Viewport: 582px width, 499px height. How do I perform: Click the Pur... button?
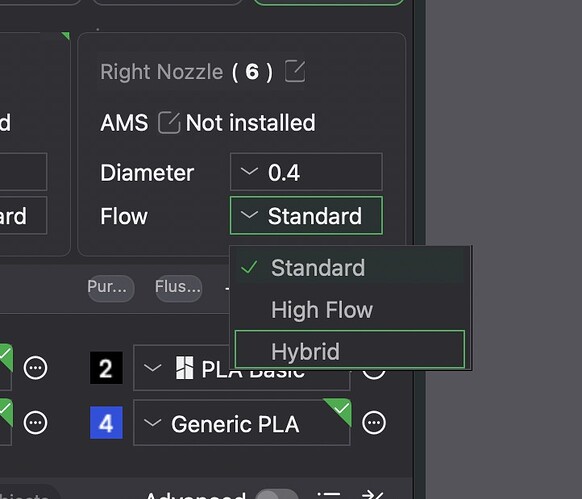click(x=111, y=287)
